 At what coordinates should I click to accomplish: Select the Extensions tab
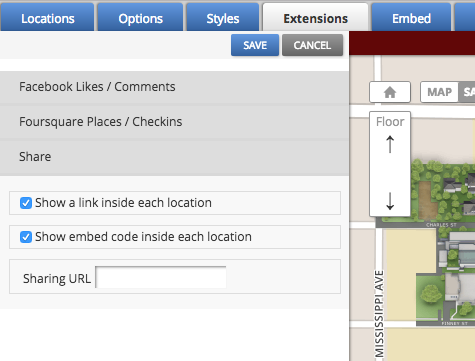[315, 18]
